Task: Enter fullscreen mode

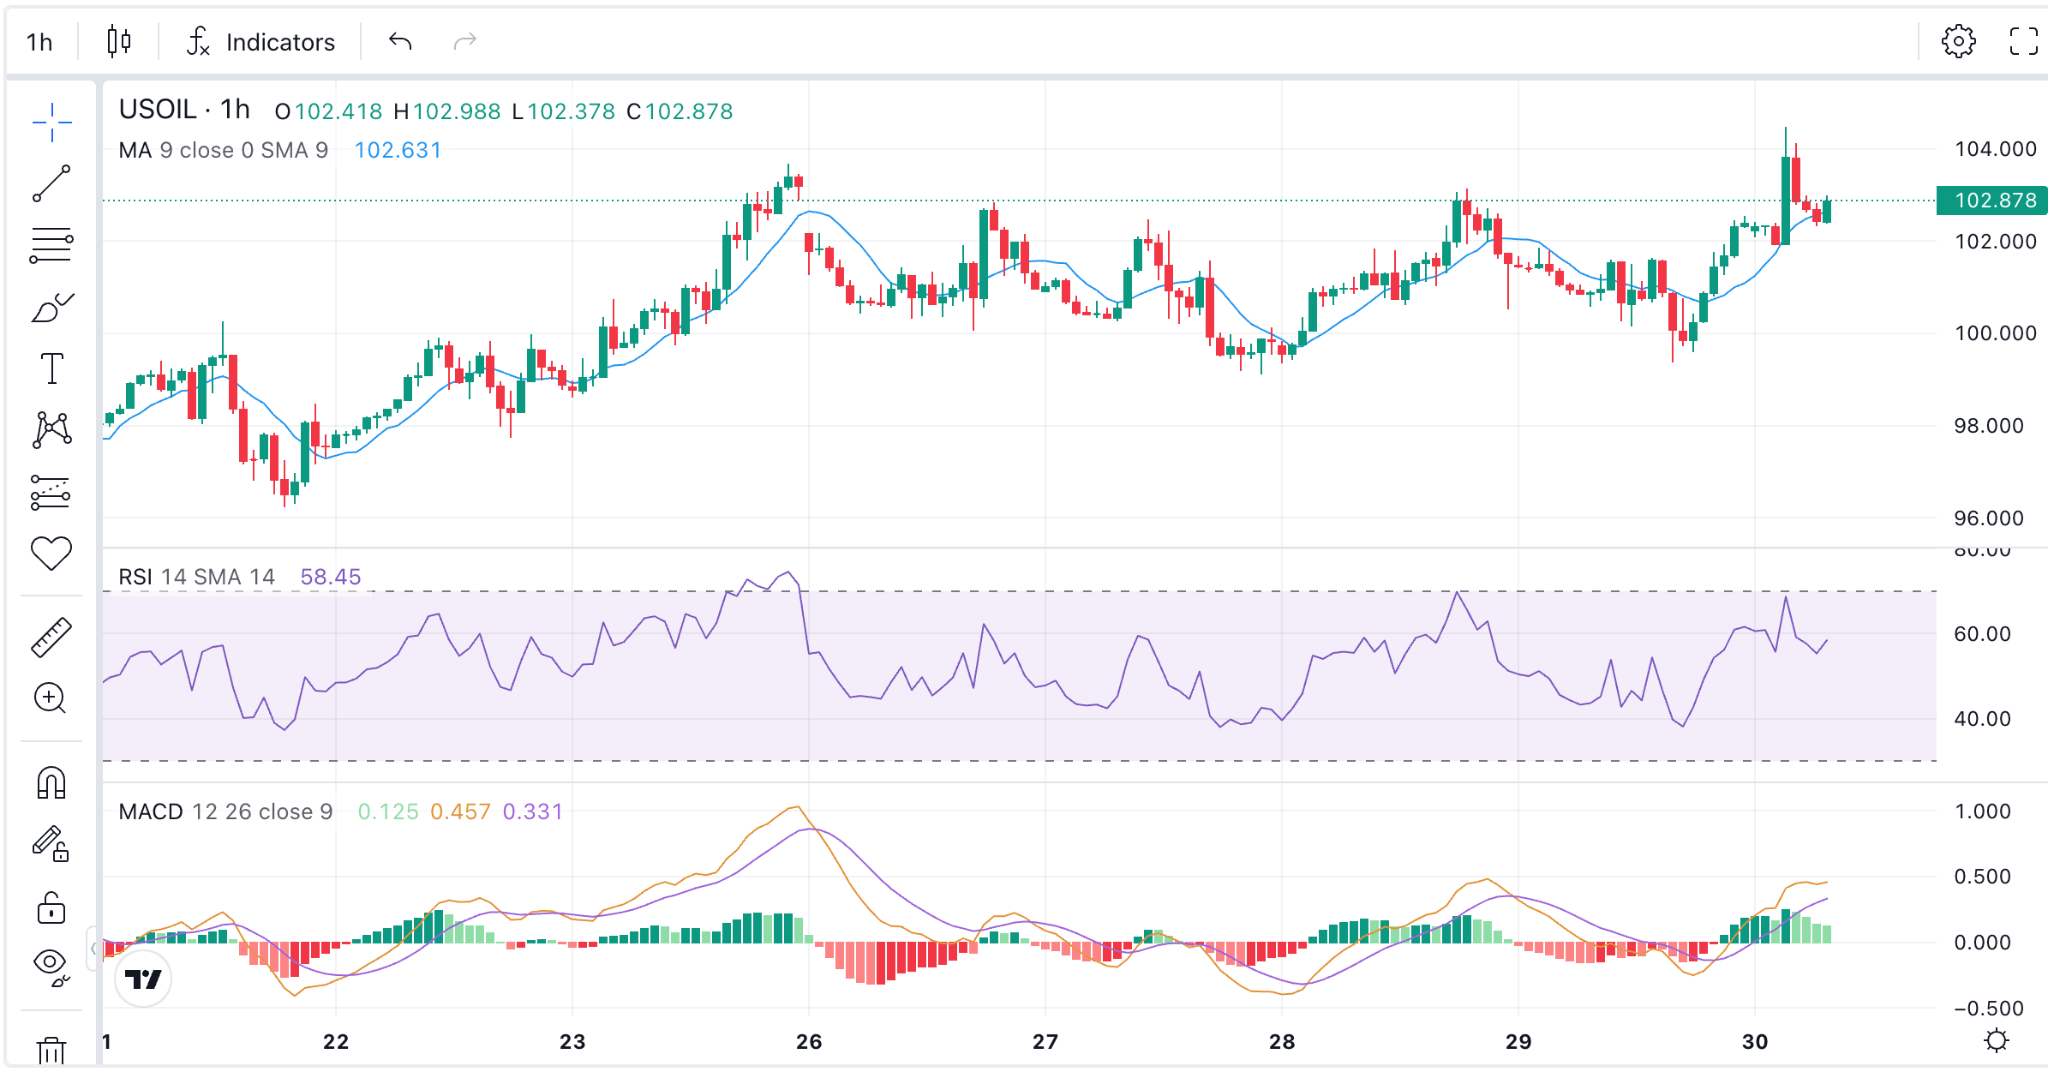Action: point(2024,41)
